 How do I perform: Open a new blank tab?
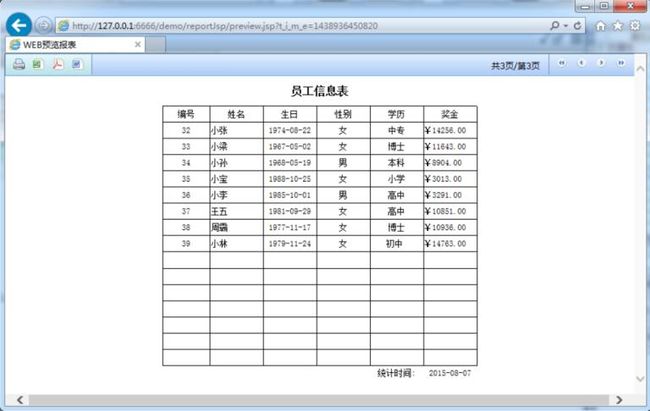(x=155, y=44)
